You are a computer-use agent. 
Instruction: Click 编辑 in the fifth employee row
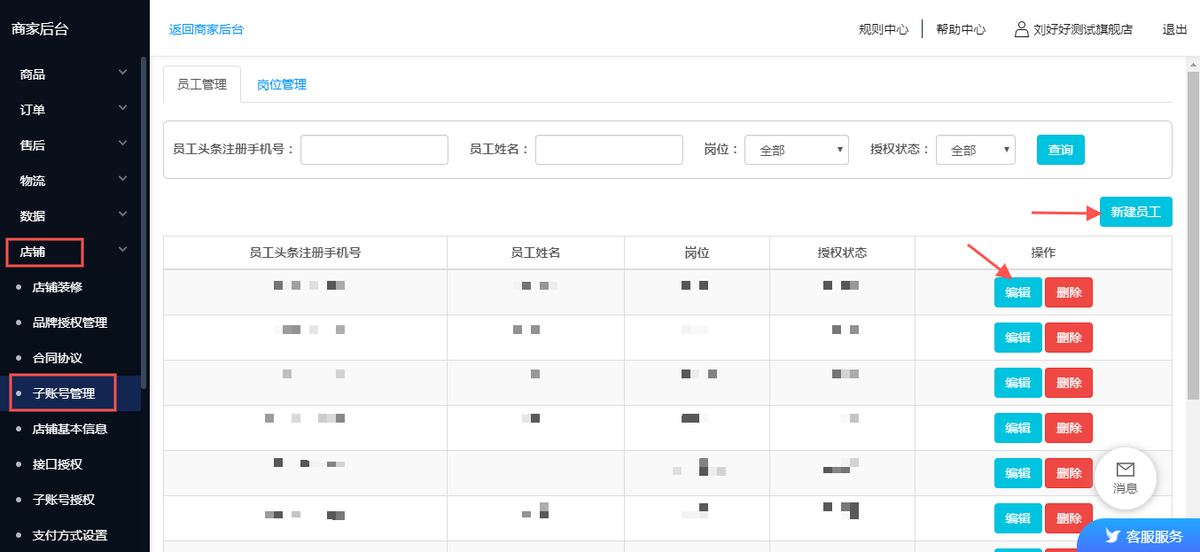(x=1018, y=473)
